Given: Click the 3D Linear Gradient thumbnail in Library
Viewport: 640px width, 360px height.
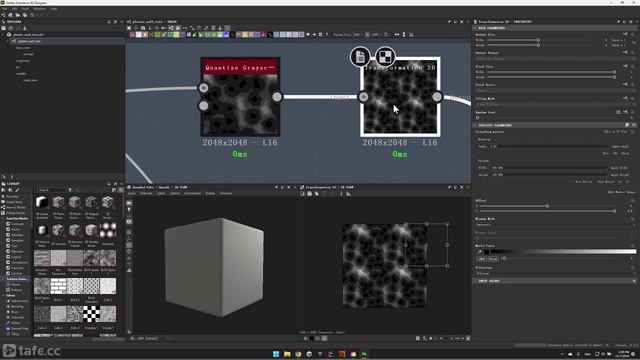Looking at the screenshot, I should [x=42, y=202].
